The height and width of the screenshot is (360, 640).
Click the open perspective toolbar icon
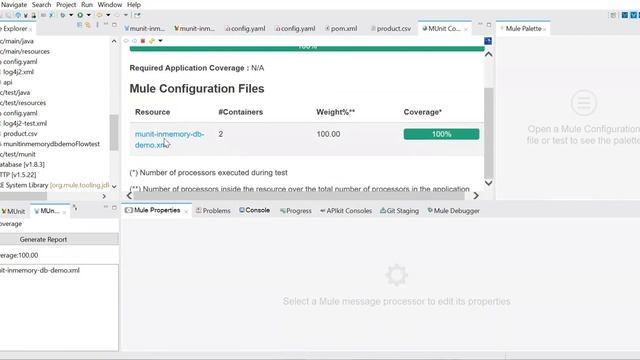pyautogui.click(x=137, y=15)
